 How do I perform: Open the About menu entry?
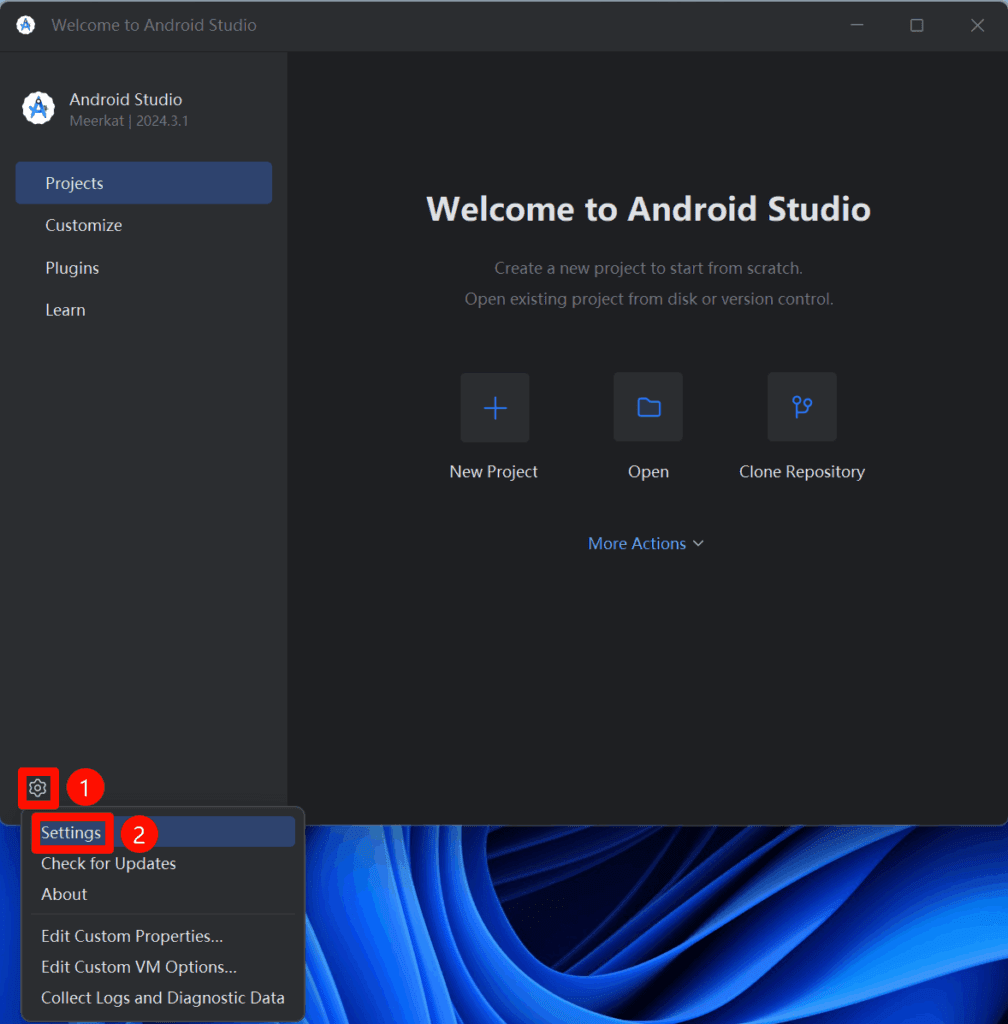pos(64,895)
